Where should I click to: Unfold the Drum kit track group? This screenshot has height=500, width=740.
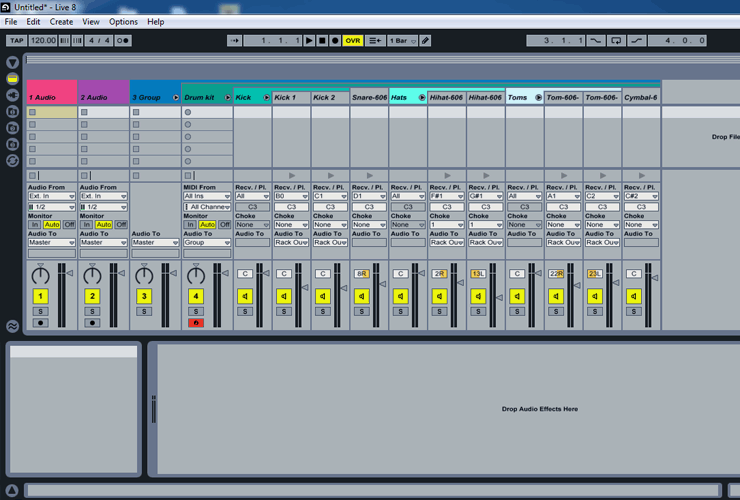(x=227, y=98)
